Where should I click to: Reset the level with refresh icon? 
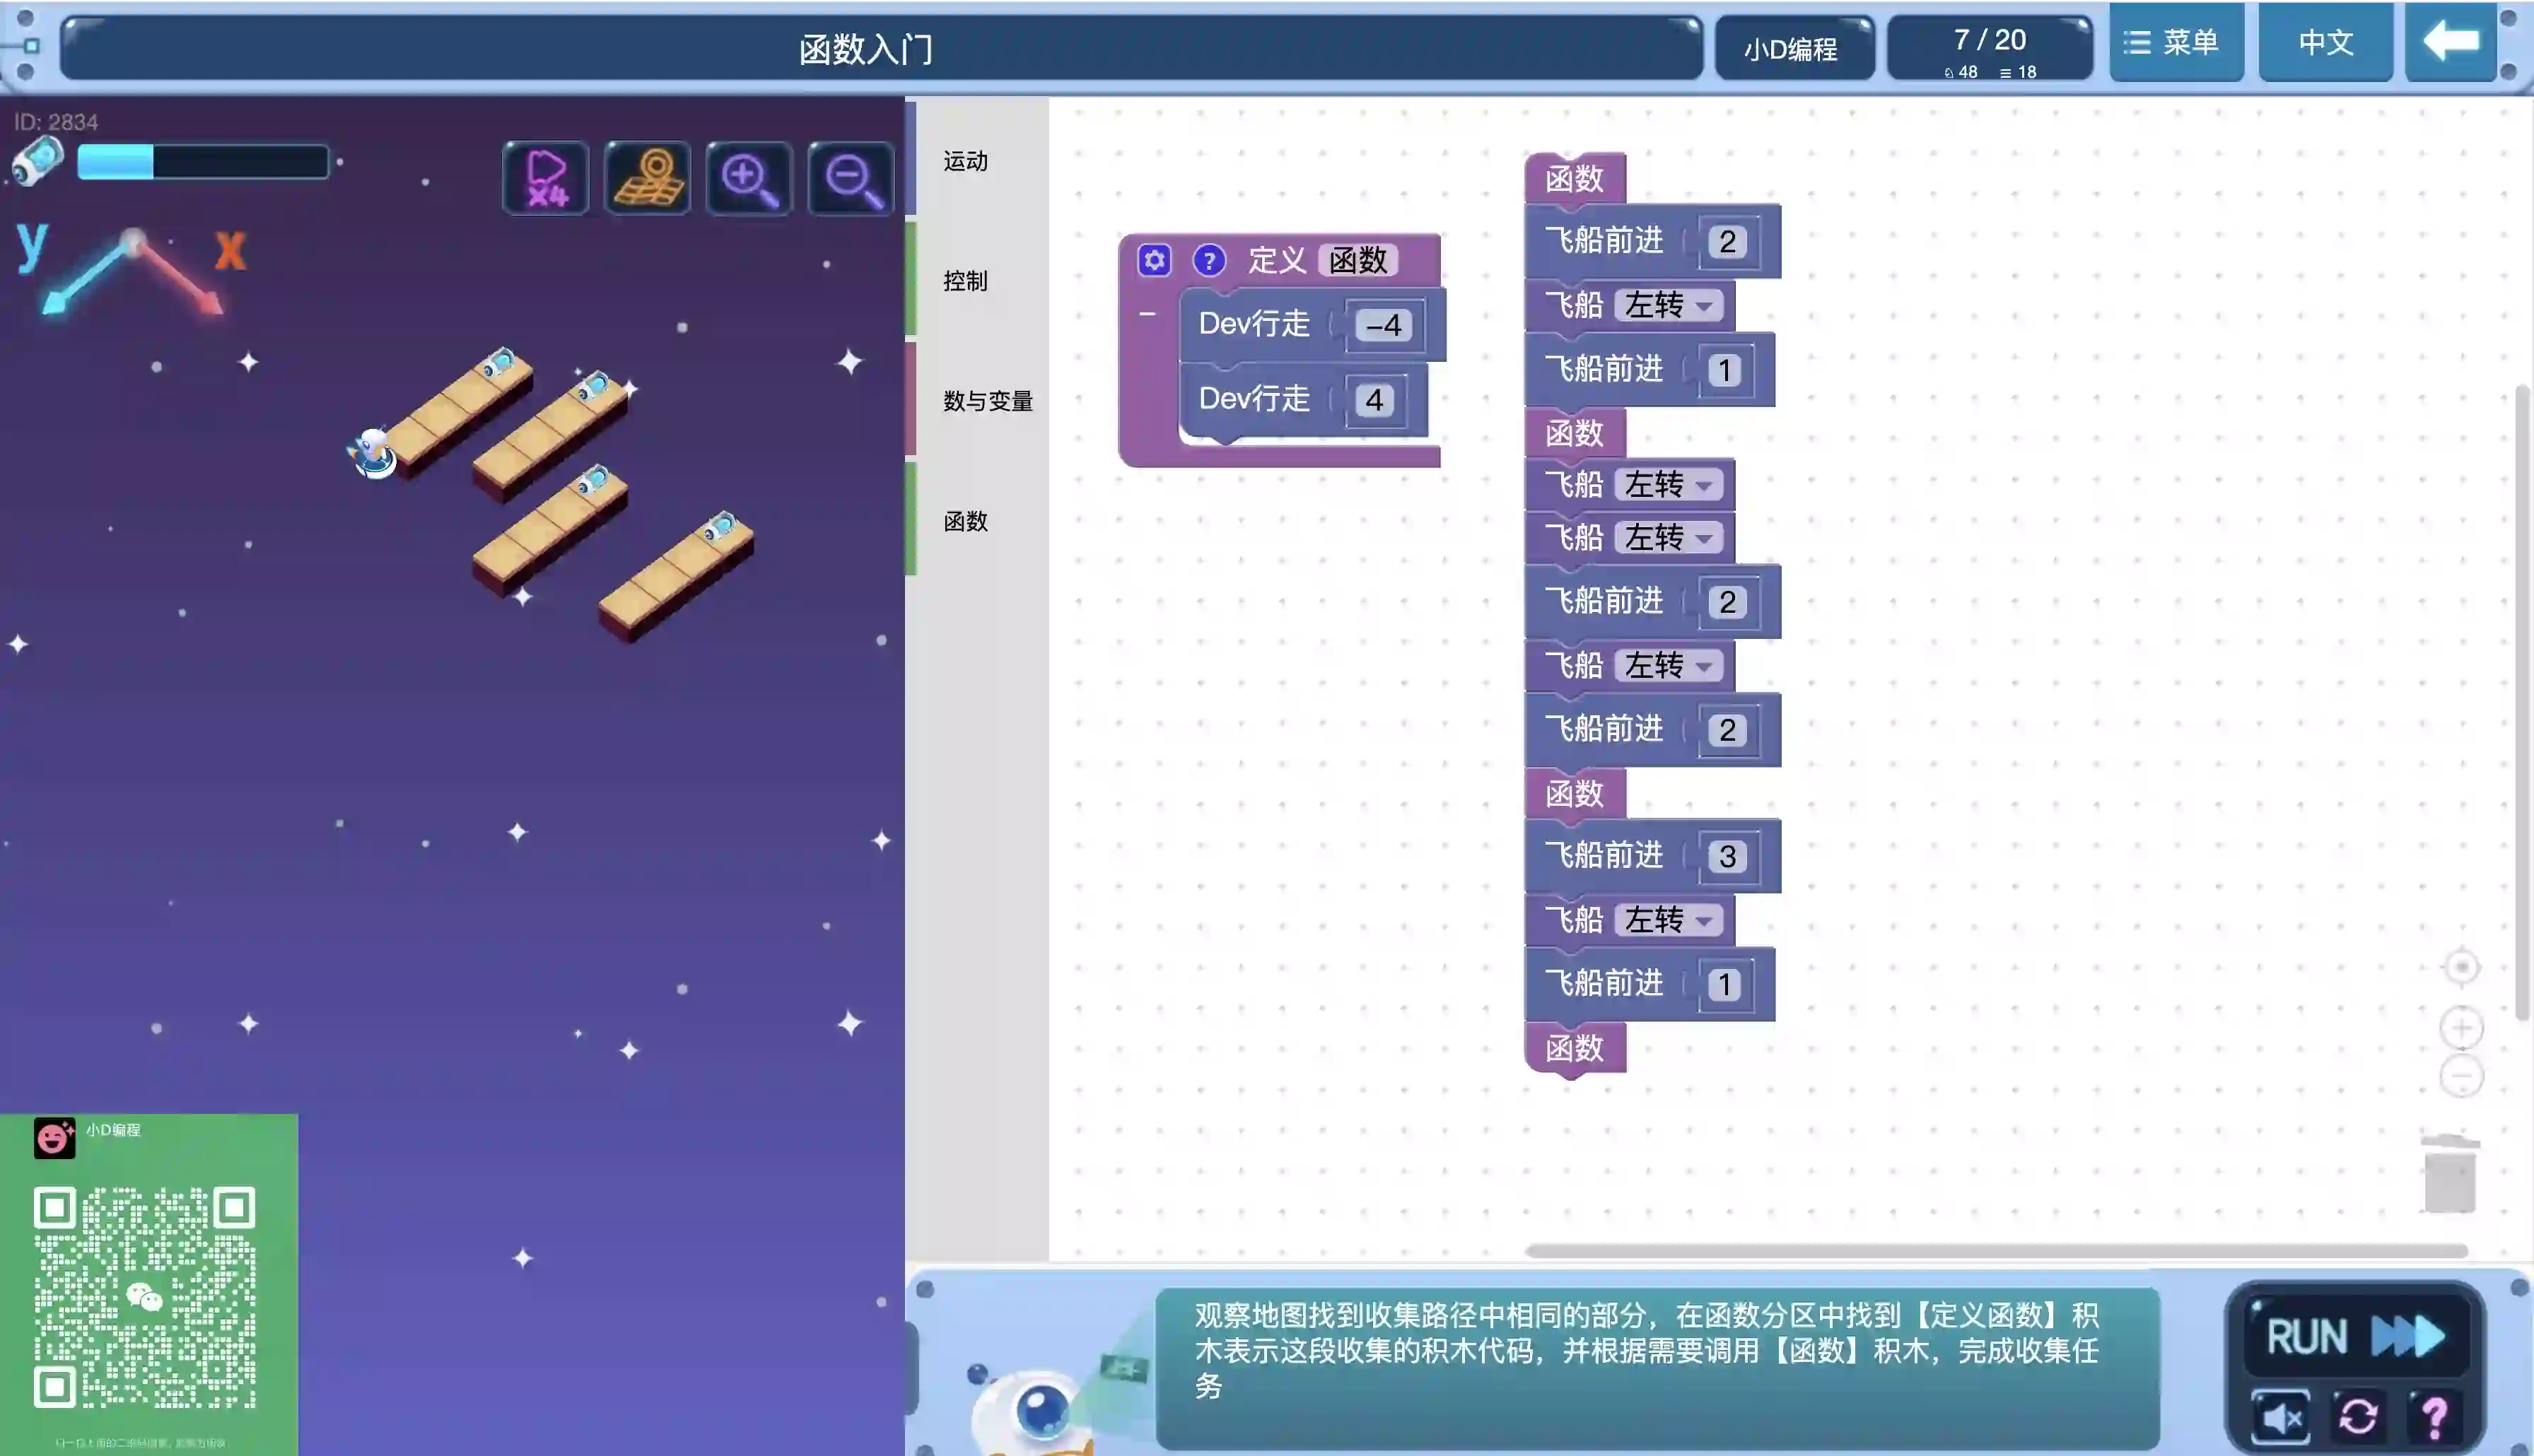pyautogui.click(x=2358, y=1416)
